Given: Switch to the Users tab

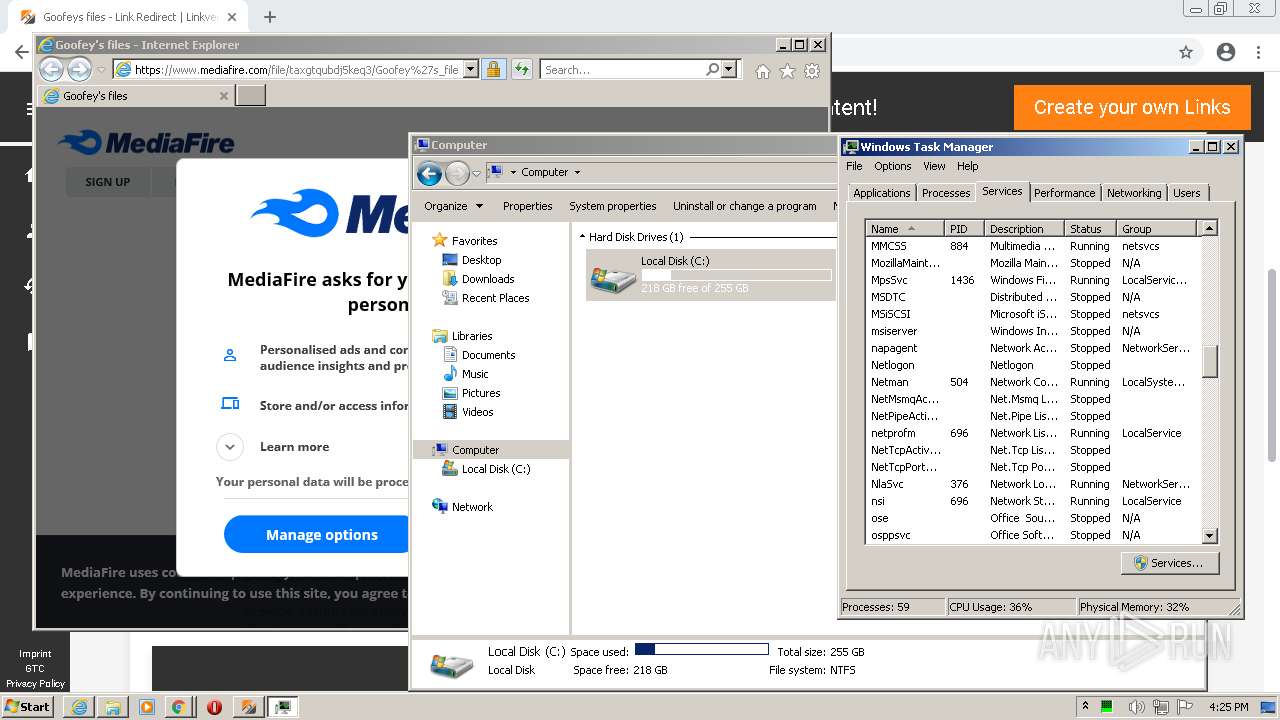Looking at the screenshot, I should (x=1187, y=193).
